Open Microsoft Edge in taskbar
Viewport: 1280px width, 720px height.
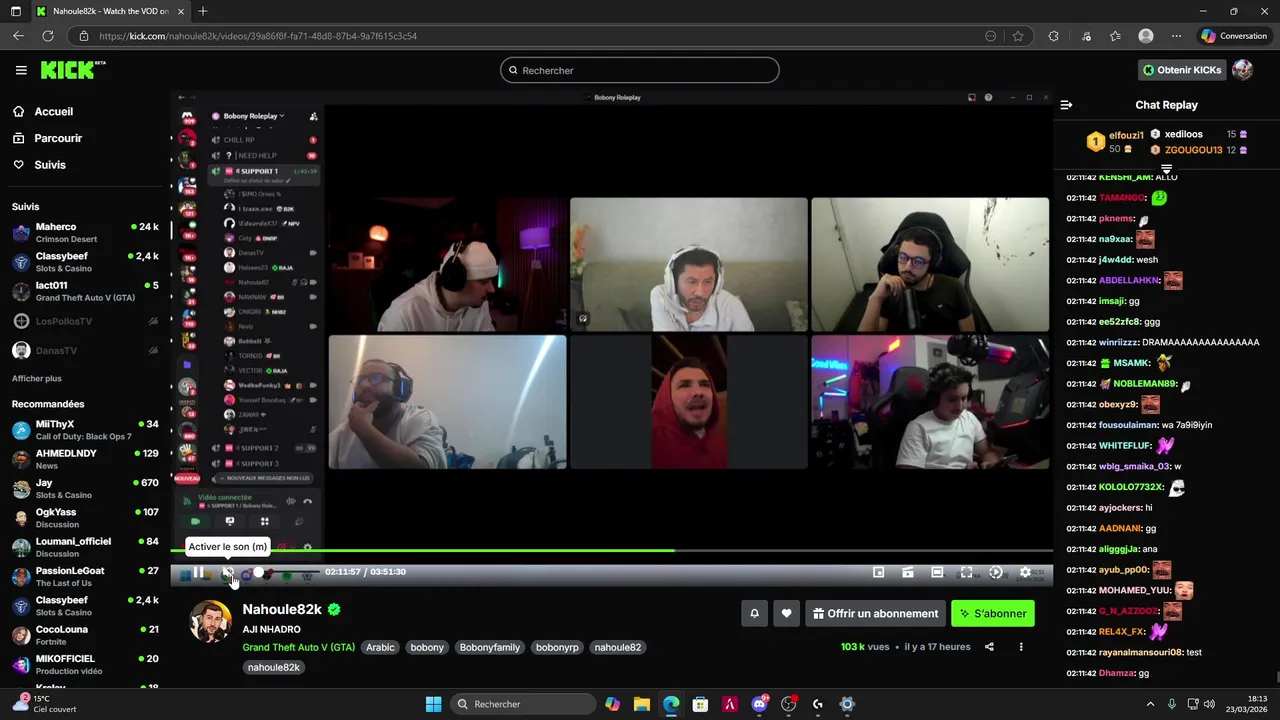(x=671, y=704)
